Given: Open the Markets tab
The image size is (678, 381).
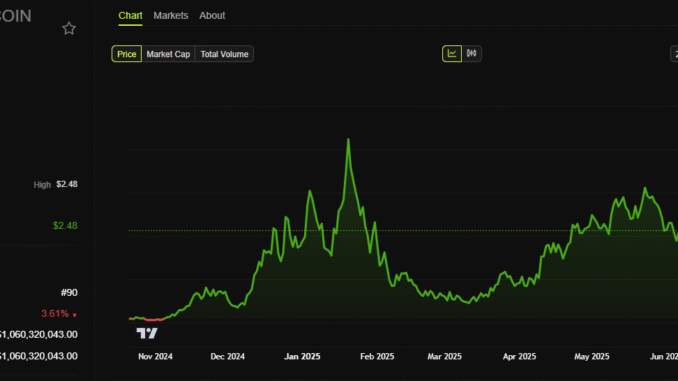Looking at the screenshot, I should [x=171, y=16].
